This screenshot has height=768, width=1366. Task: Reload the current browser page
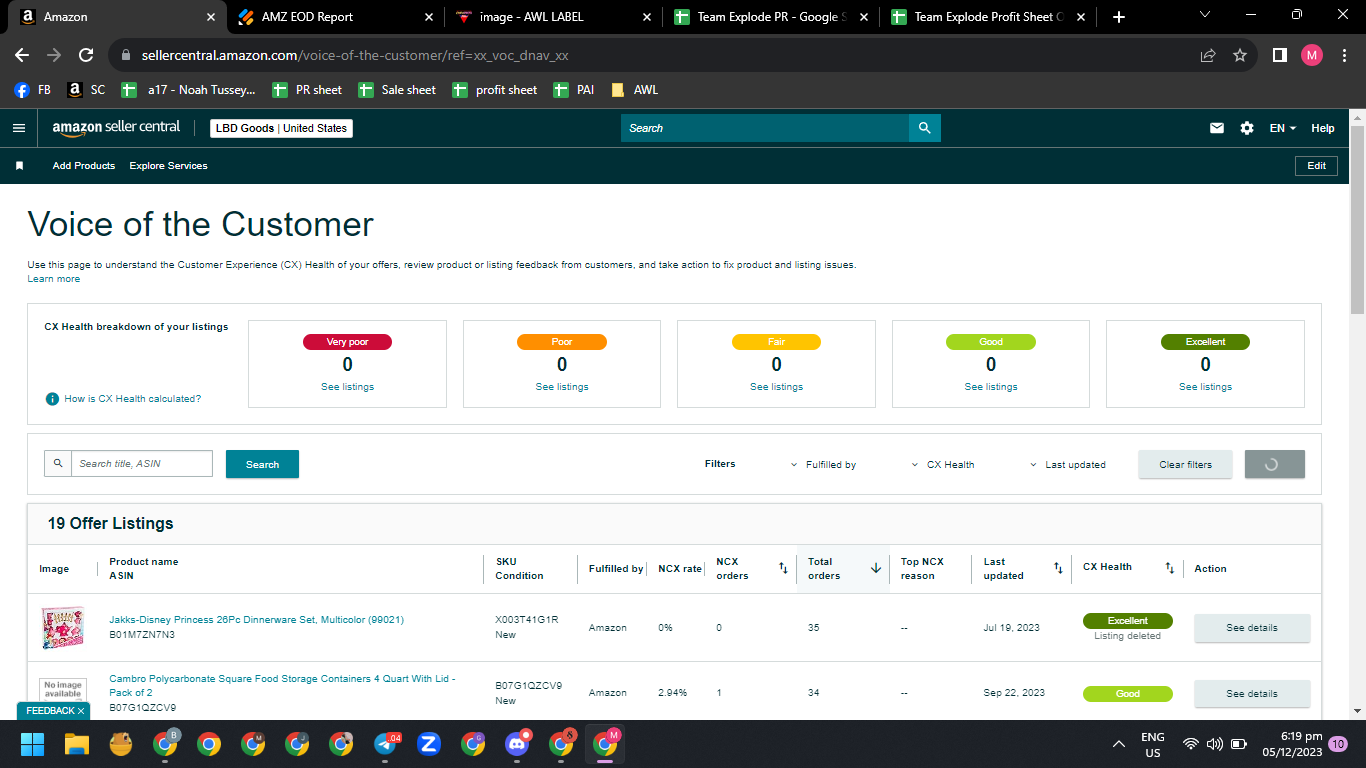click(86, 56)
